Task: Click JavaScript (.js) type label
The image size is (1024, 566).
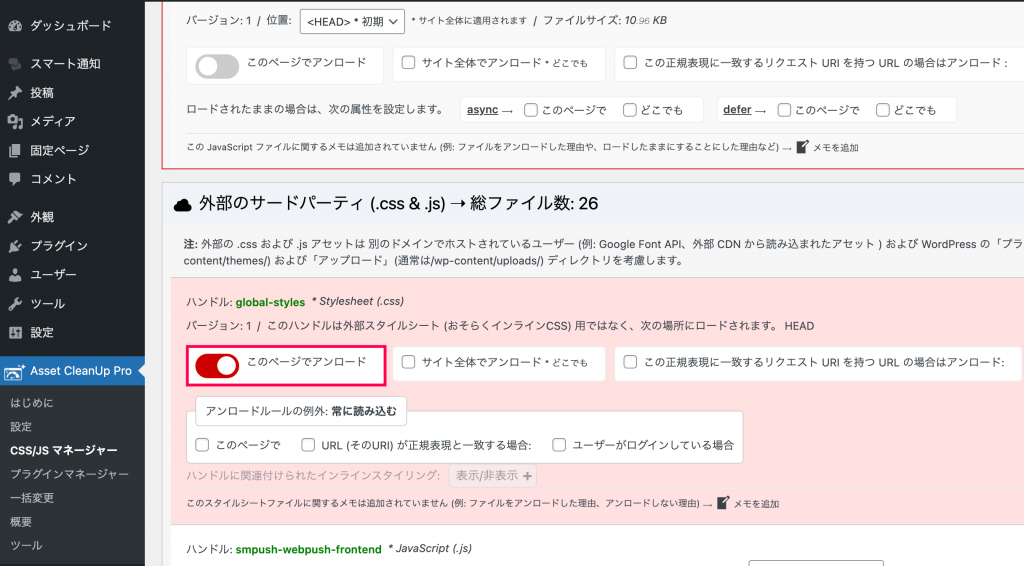Action: tap(434, 548)
